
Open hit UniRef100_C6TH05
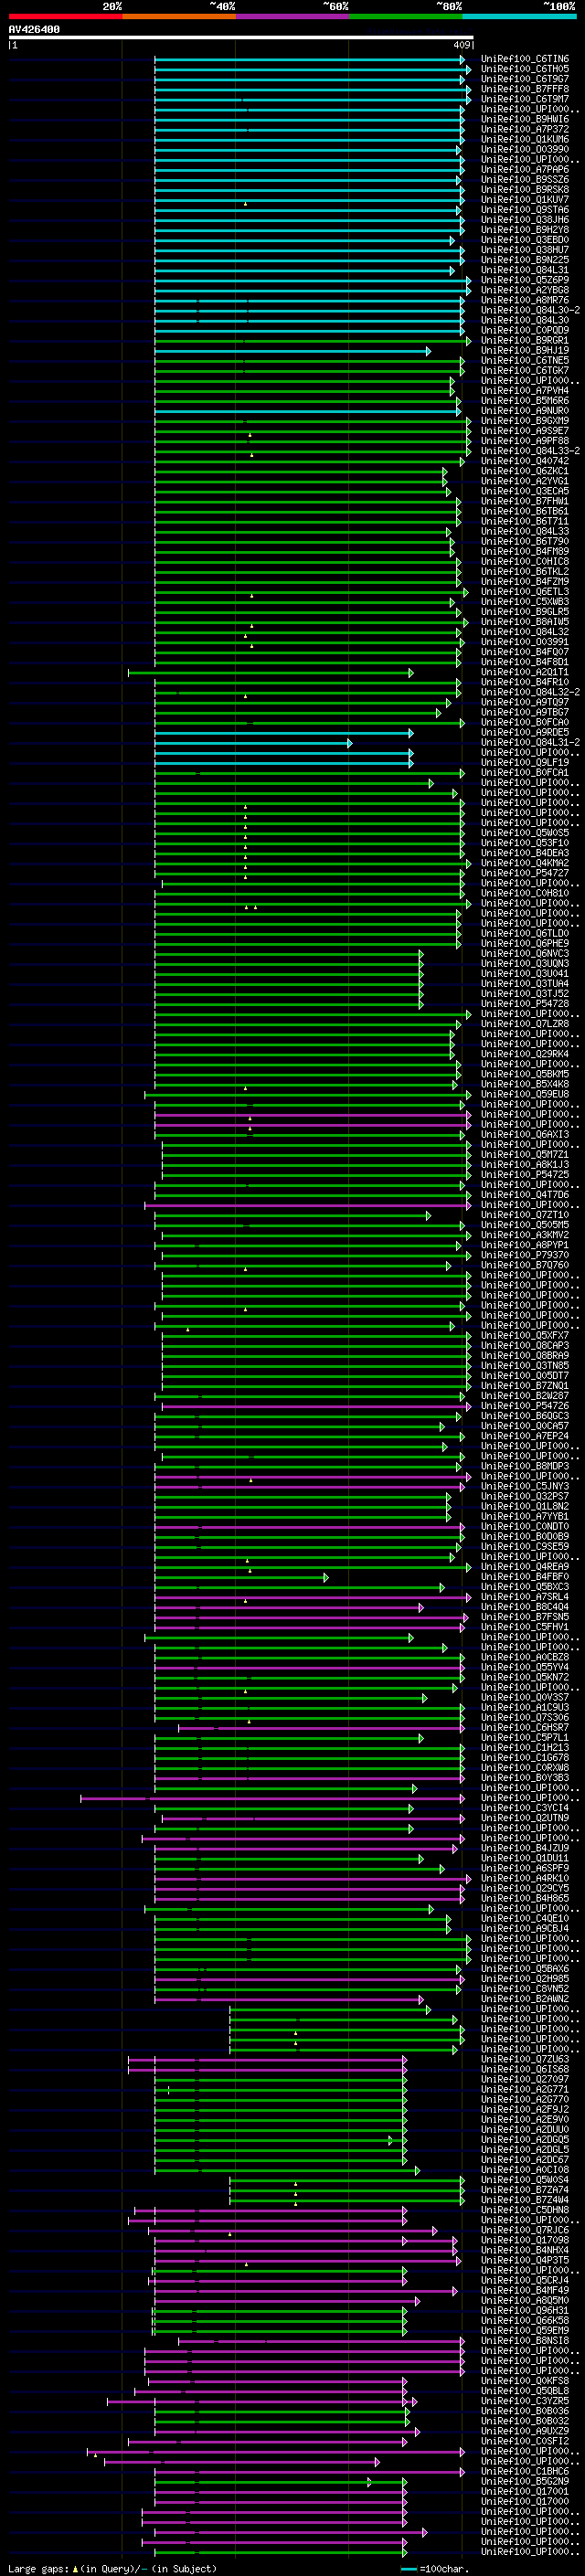[525, 69]
